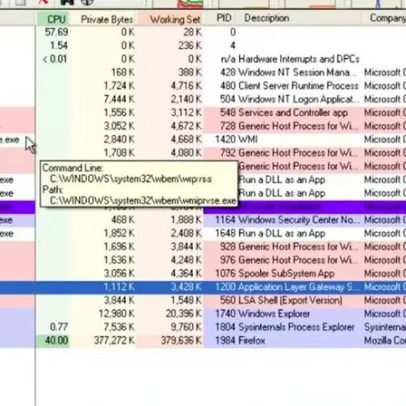Viewport: 406px width, 406px height.
Task: Select the Firefox process row
Action: point(203,341)
